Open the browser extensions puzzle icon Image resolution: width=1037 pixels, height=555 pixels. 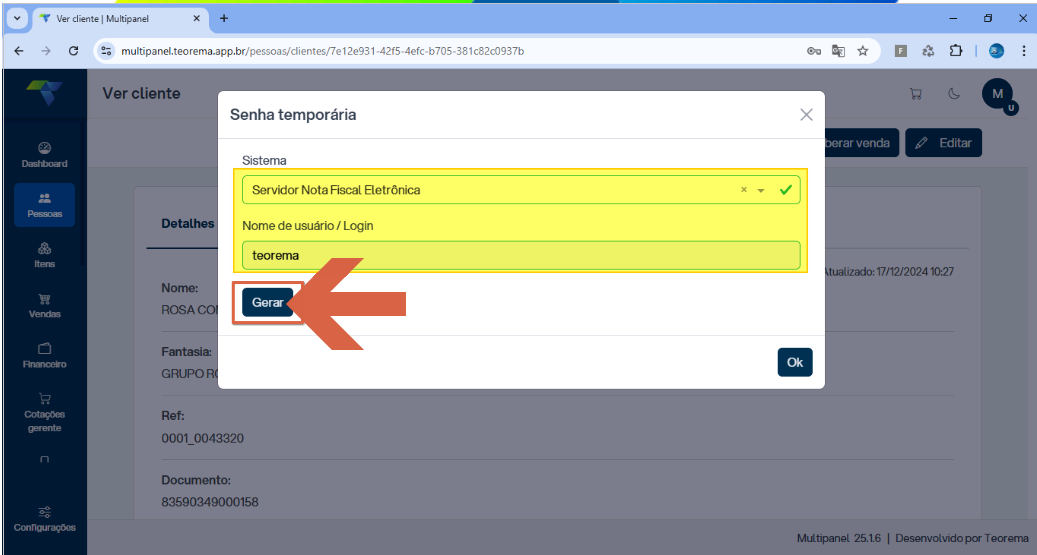[956, 51]
